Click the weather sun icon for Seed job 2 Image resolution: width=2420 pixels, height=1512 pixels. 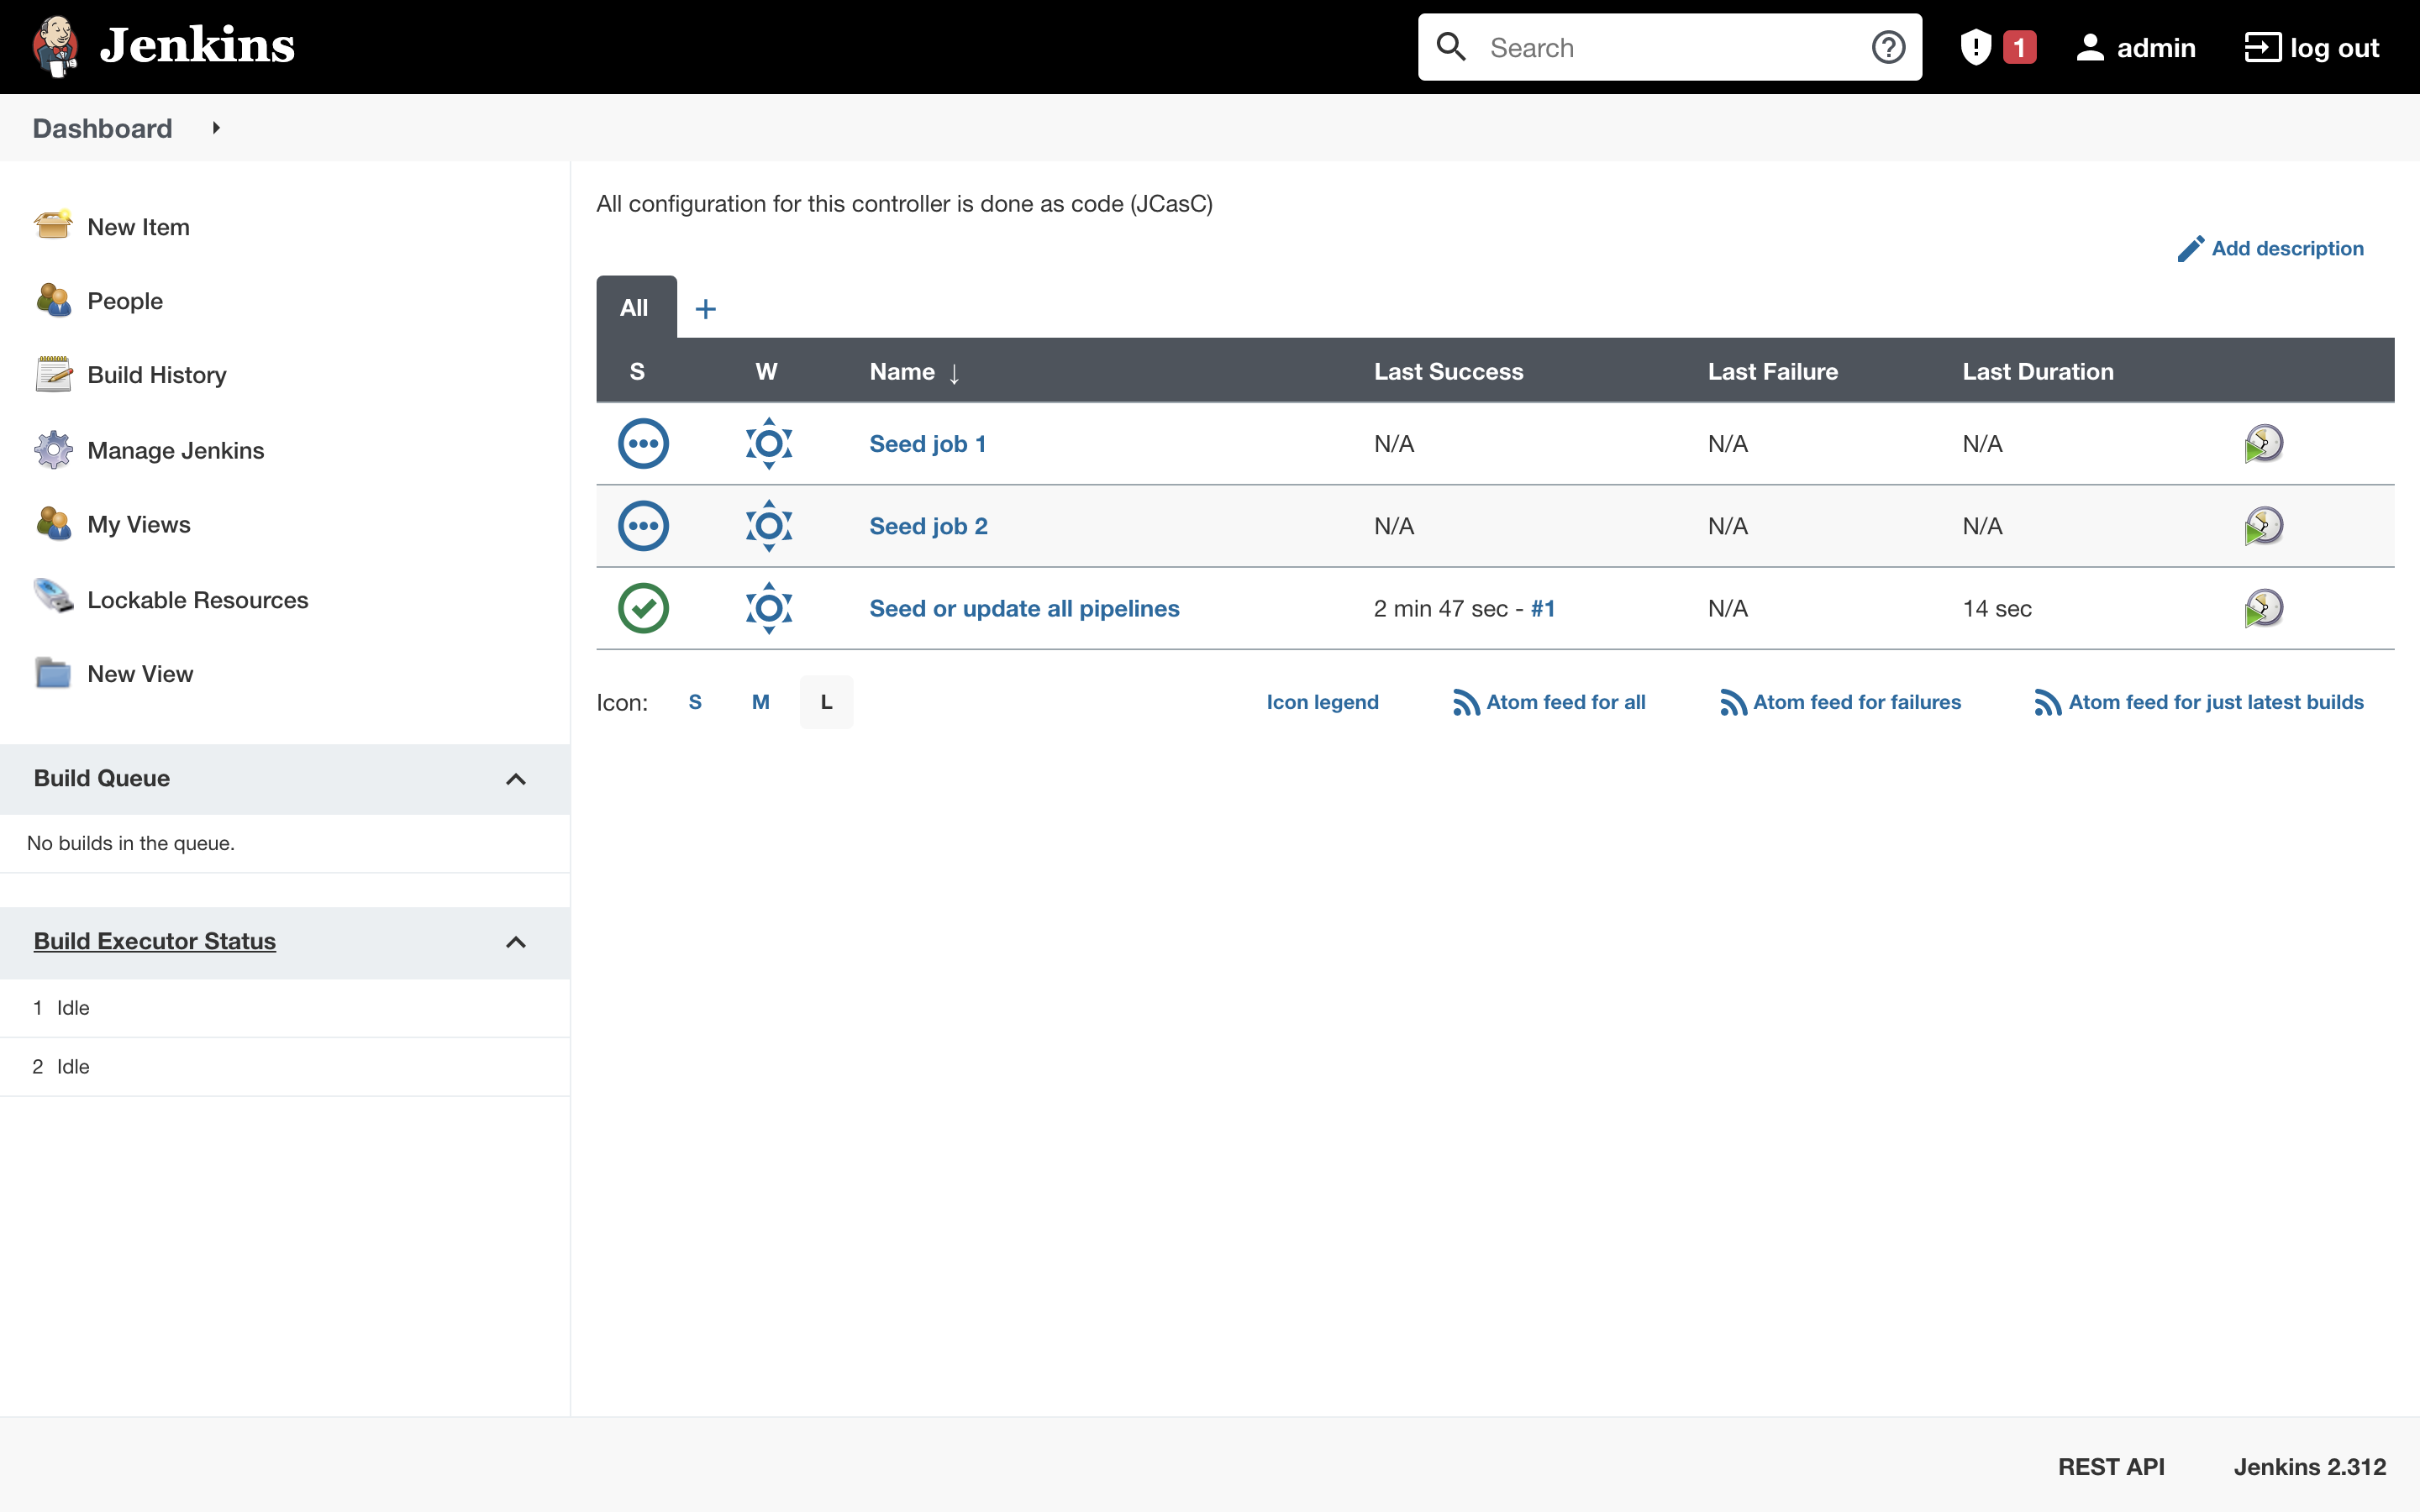tap(768, 525)
